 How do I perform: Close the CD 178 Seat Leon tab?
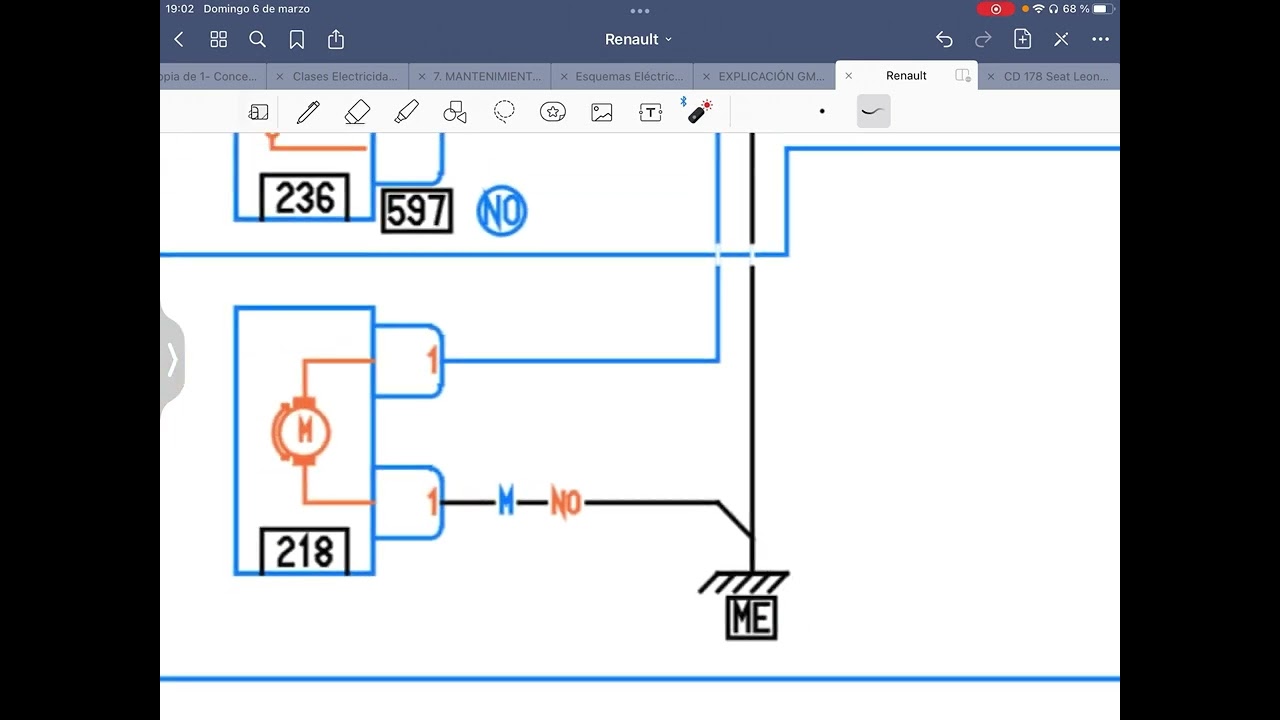[x=991, y=76]
